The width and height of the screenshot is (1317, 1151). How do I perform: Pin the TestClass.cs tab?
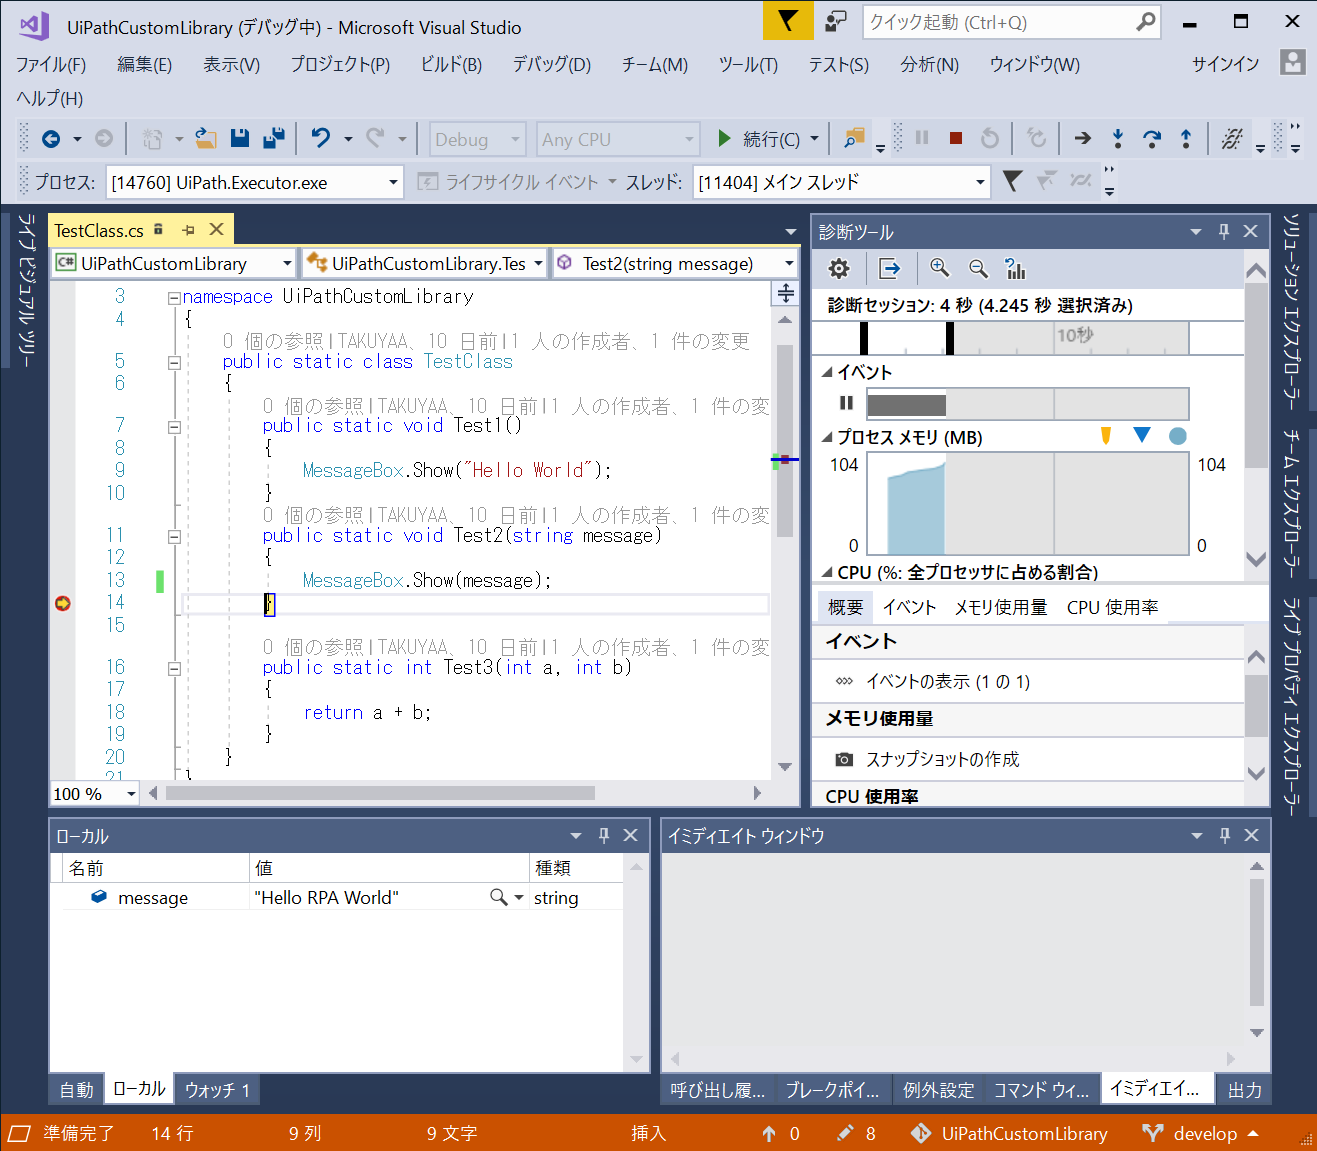tap(188, 230)
